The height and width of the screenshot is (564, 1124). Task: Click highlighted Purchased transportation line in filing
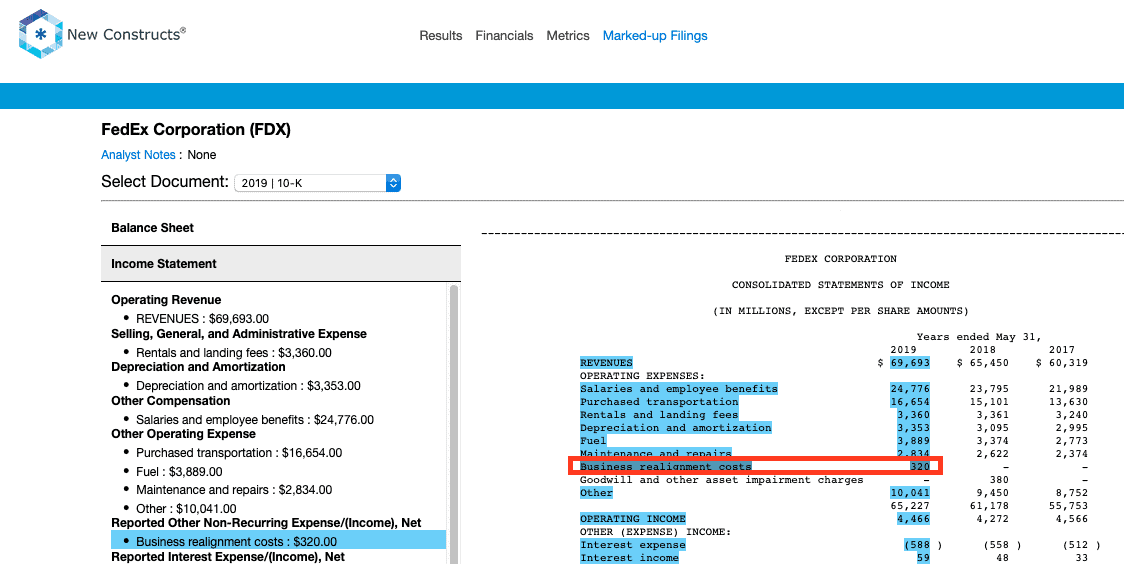point(659,402)
